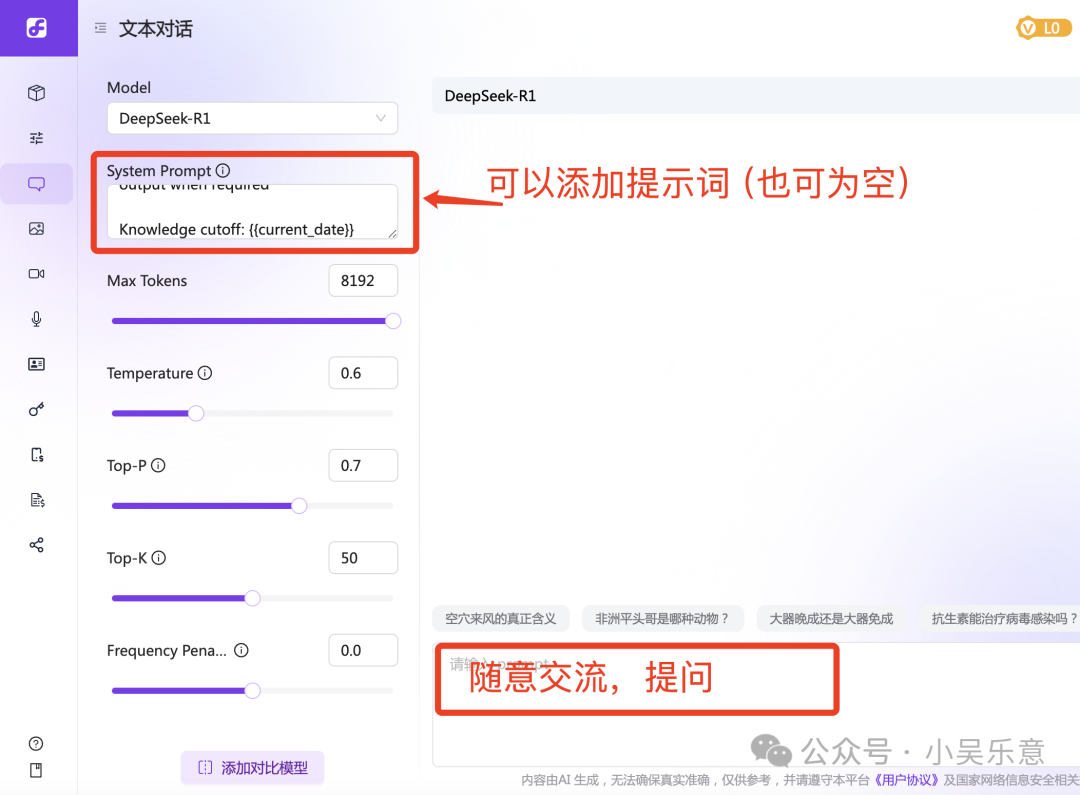Open the model cube icon in sidebar

(x=37, y=93)
